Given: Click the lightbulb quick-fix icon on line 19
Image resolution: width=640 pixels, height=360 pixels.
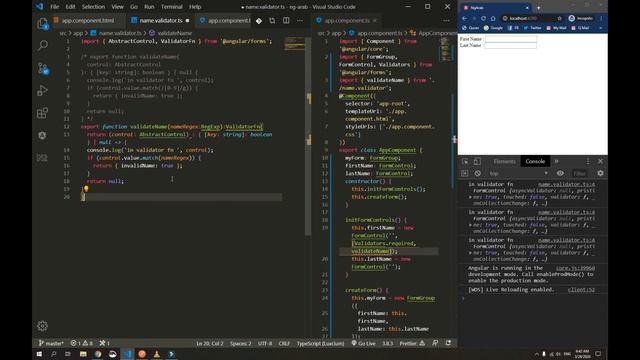Looking at the screenshot, I should point(86,189).
